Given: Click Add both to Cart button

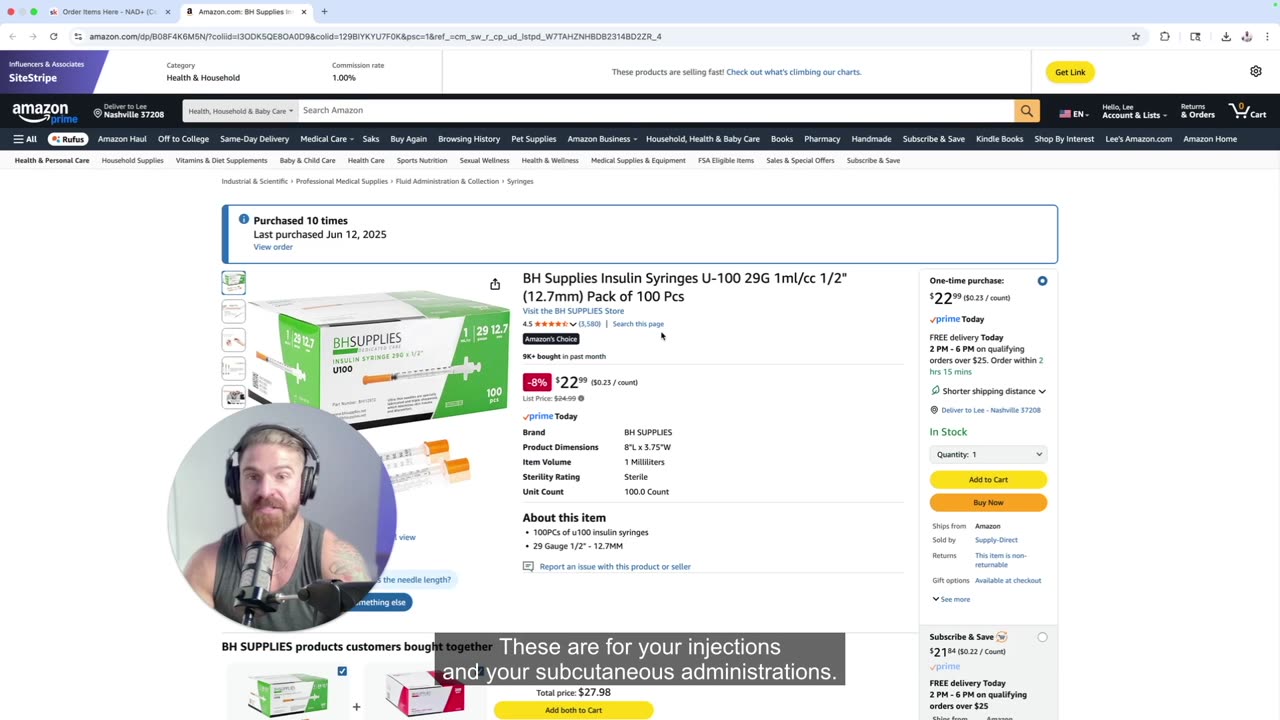Looking at the screenshot, I should point(573,710).
